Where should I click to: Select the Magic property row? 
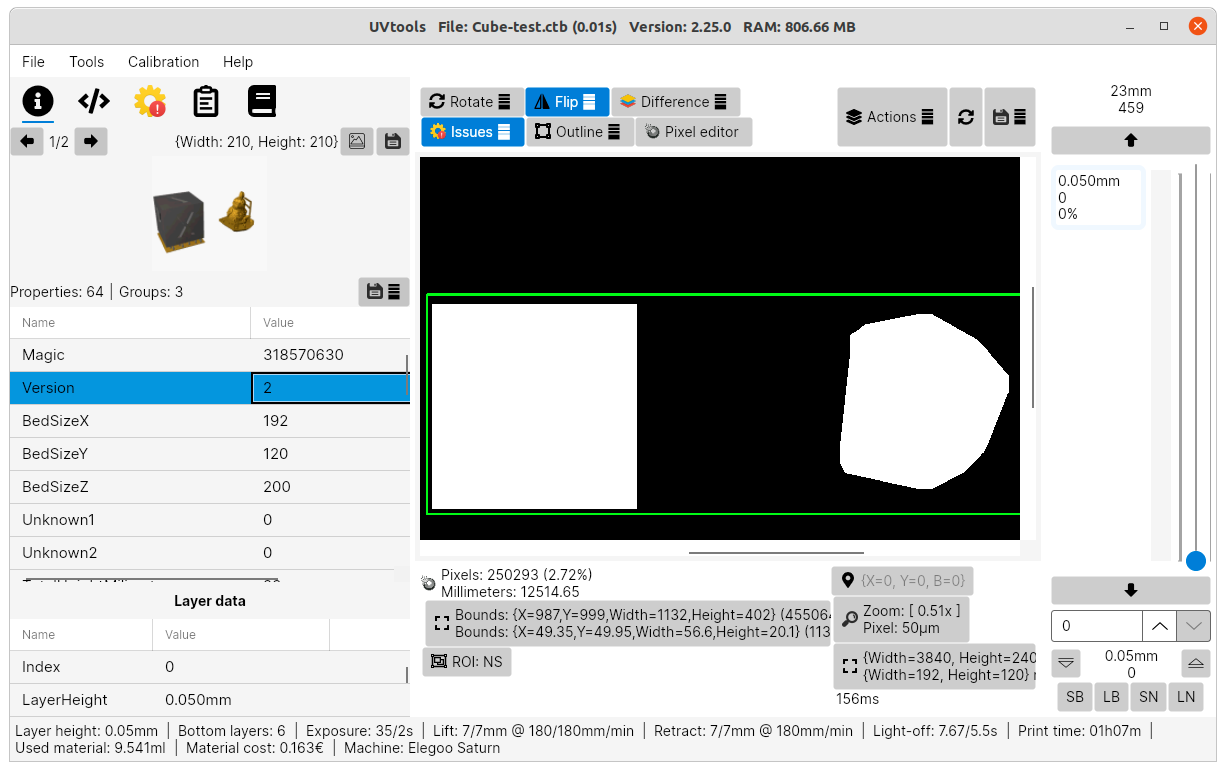pos(210,355)
